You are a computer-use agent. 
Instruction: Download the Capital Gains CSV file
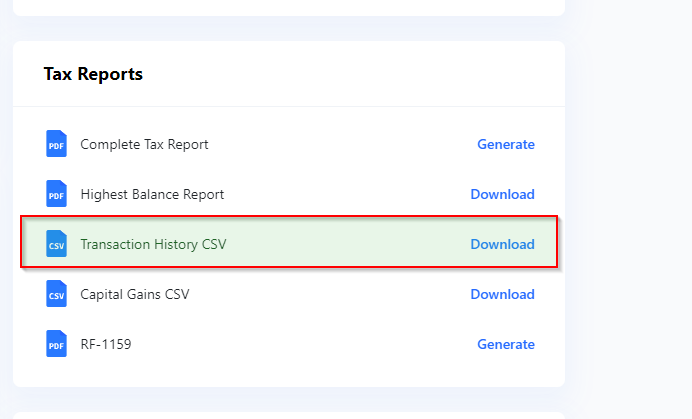502,294
